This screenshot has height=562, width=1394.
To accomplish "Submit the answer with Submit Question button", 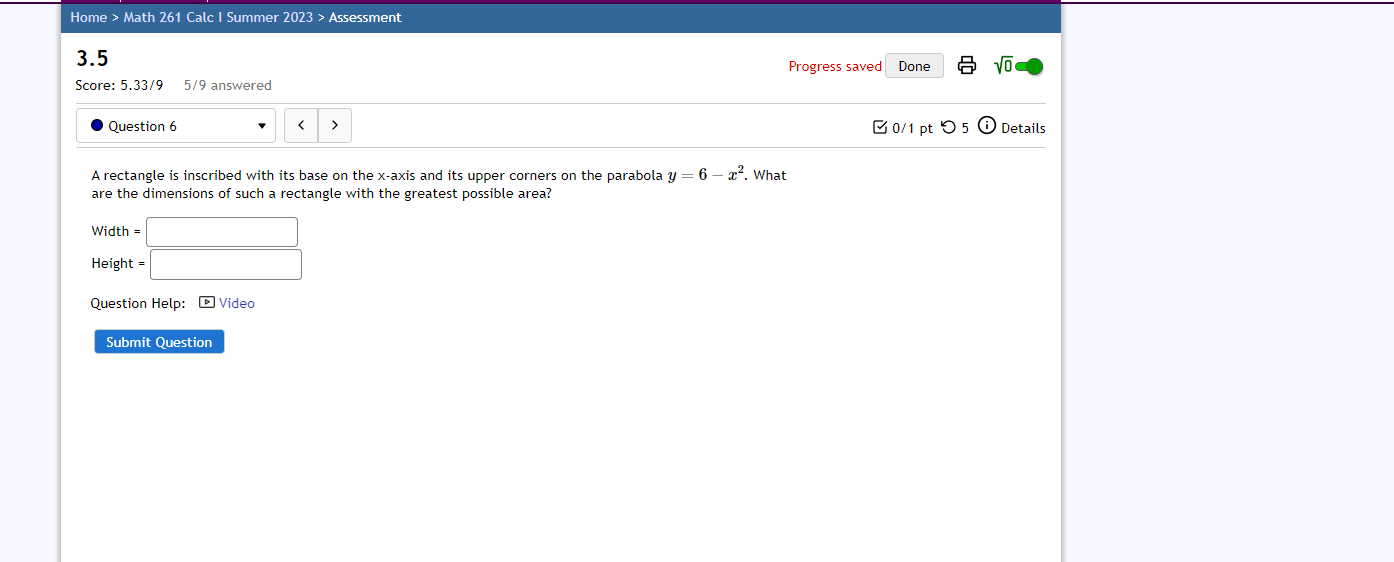I will point(159,342).
